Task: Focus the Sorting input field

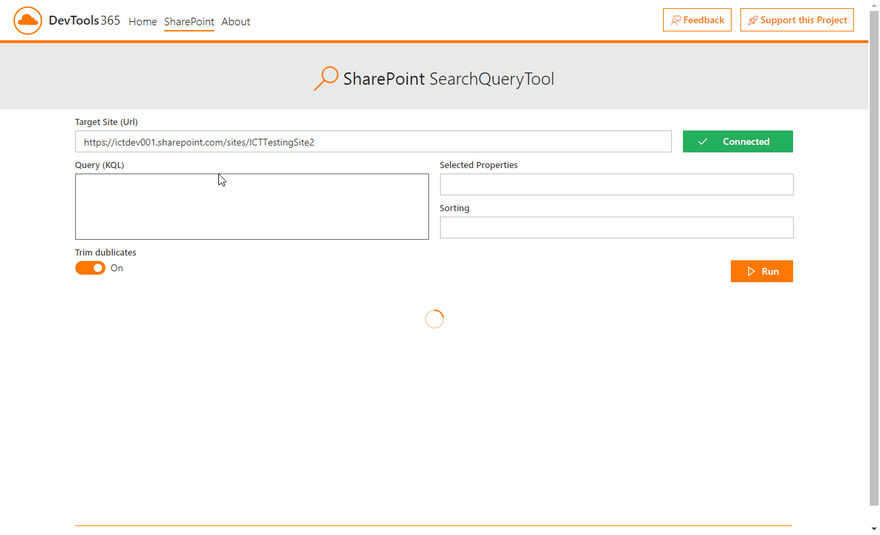Action: [616, 227]
